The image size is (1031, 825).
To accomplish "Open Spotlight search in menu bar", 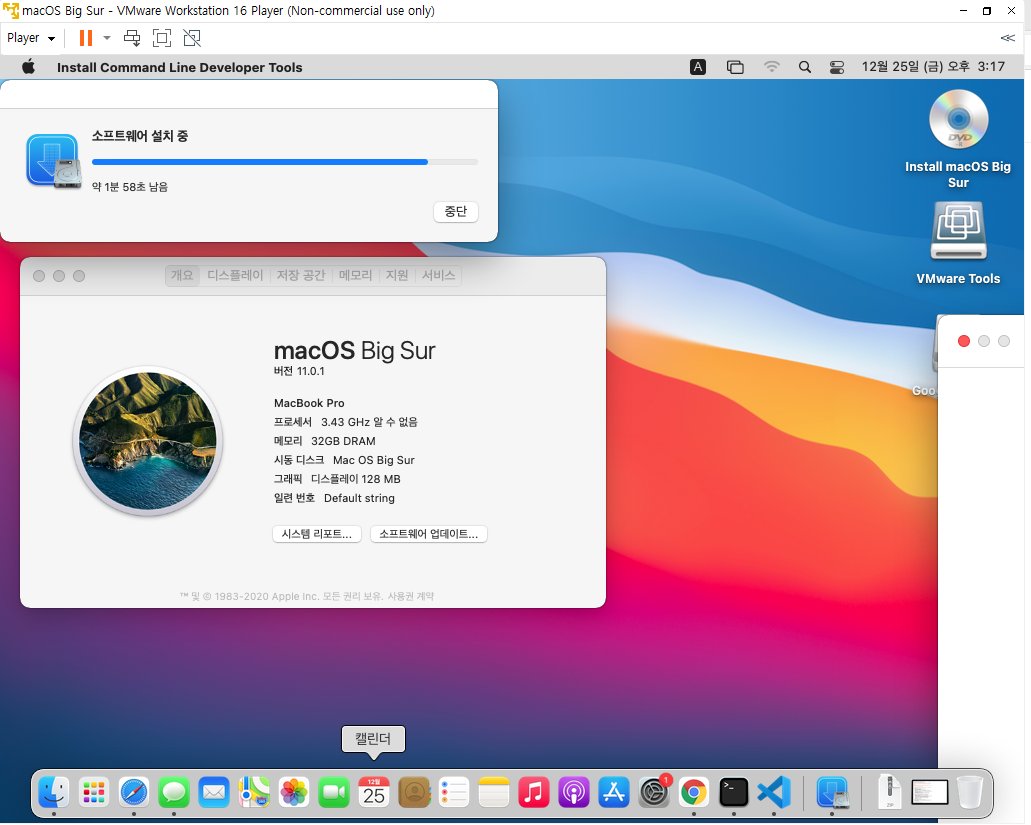I will (804, 67).
